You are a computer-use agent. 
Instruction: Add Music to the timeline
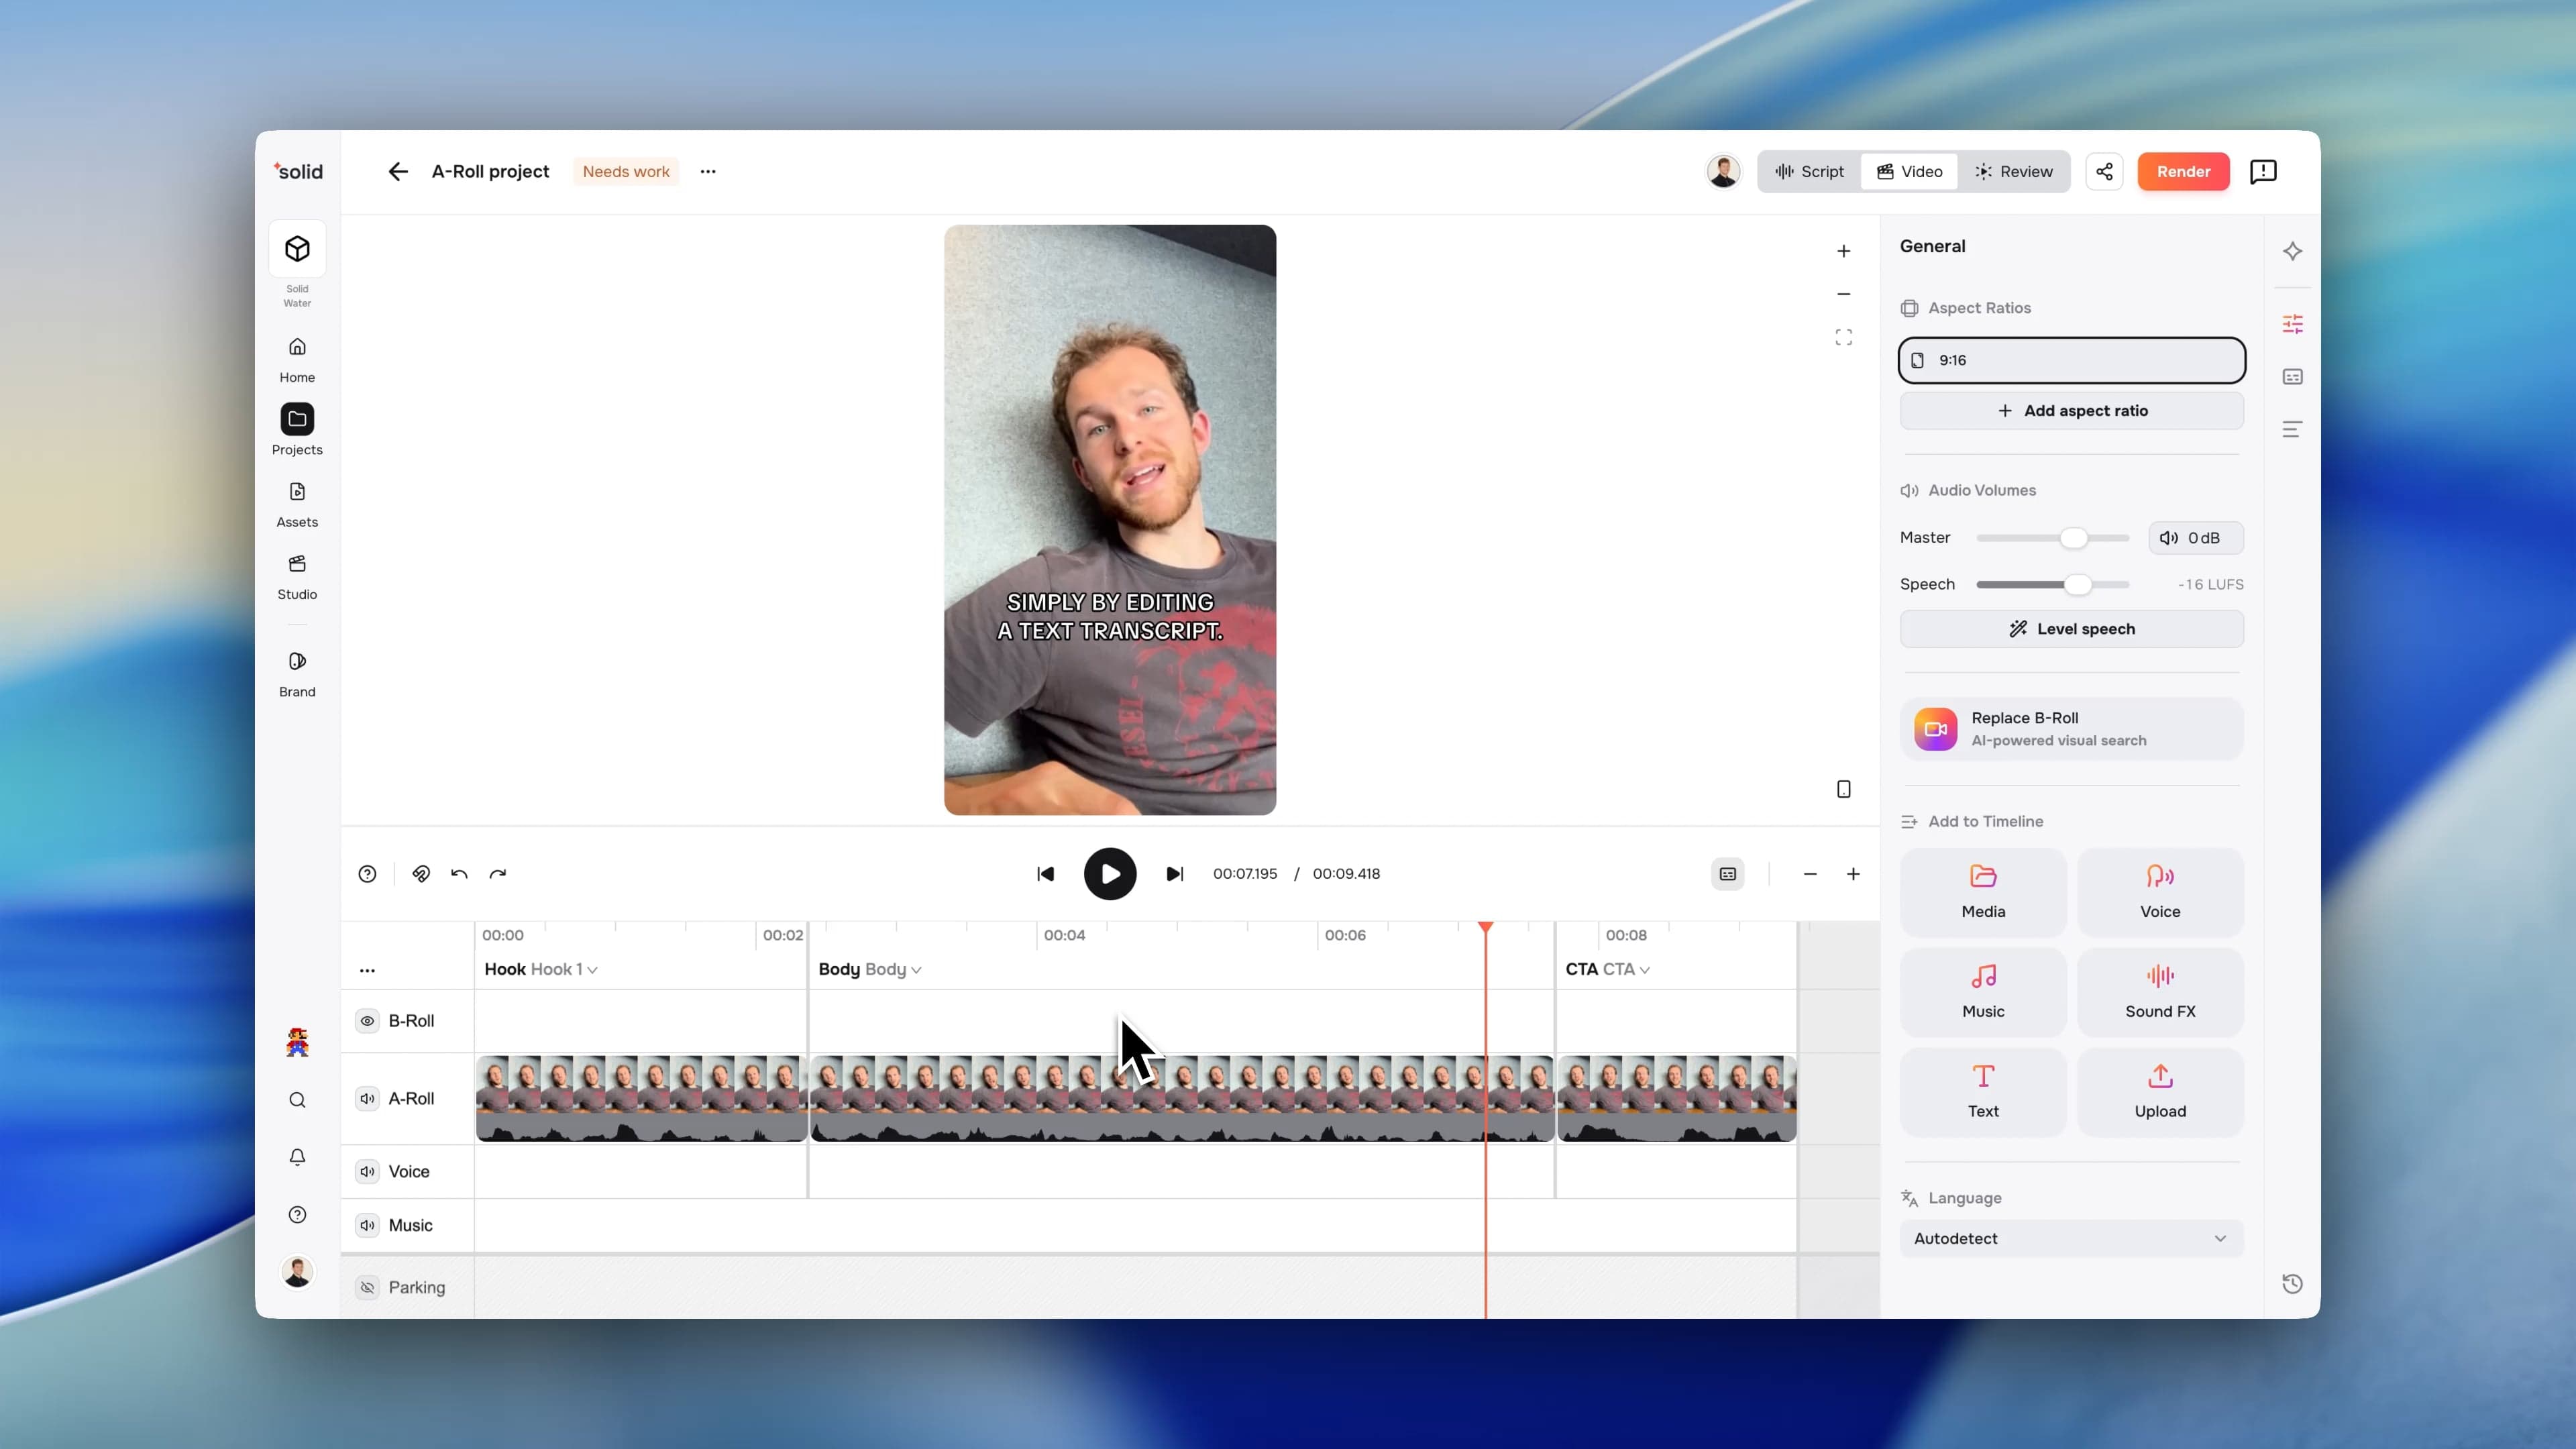(1983, 992)
